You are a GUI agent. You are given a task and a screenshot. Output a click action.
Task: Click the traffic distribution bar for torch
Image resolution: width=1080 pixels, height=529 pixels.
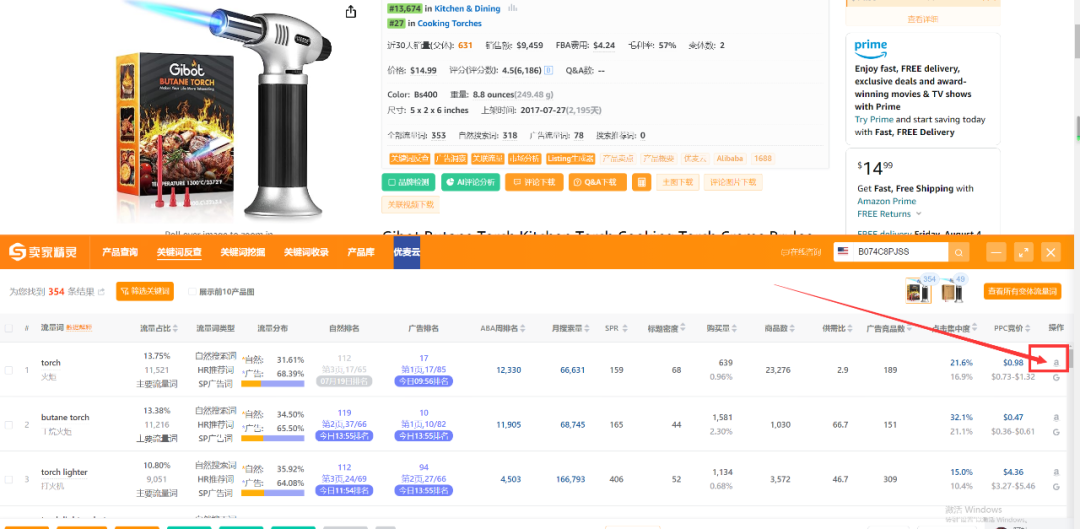click(273, 383)
